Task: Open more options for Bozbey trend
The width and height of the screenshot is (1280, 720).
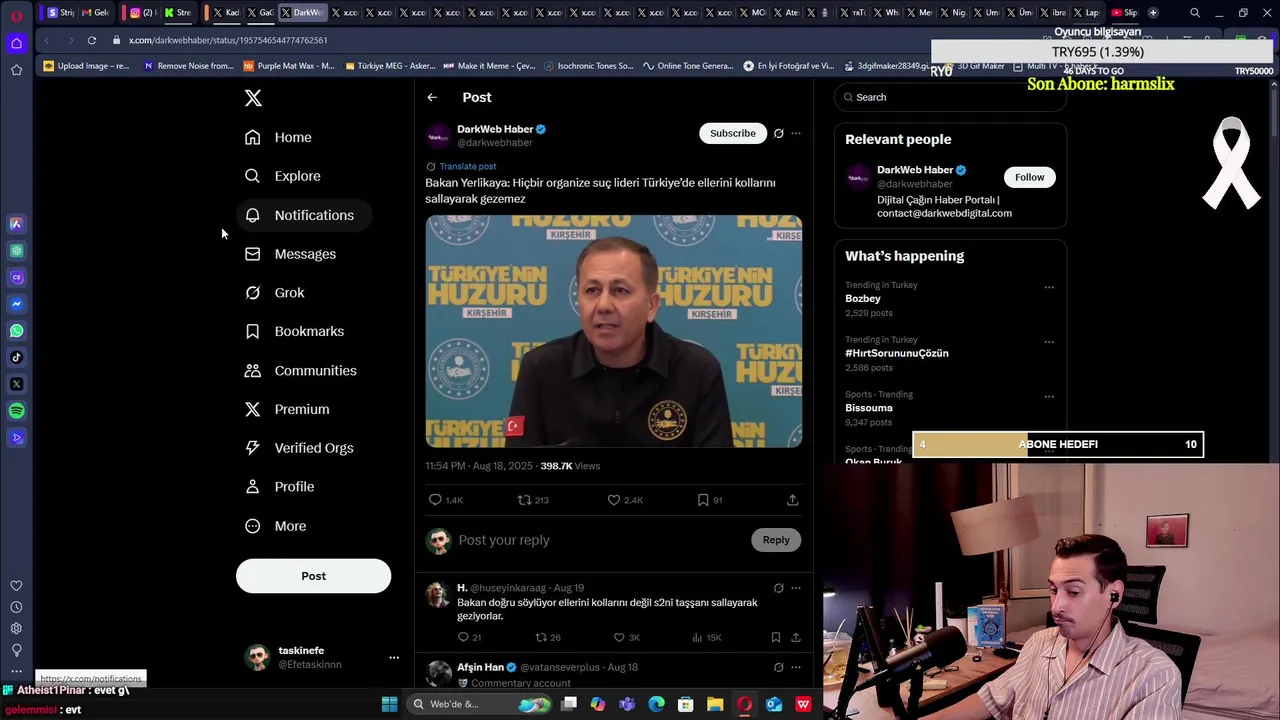Action: click(x=1049, y=287)
